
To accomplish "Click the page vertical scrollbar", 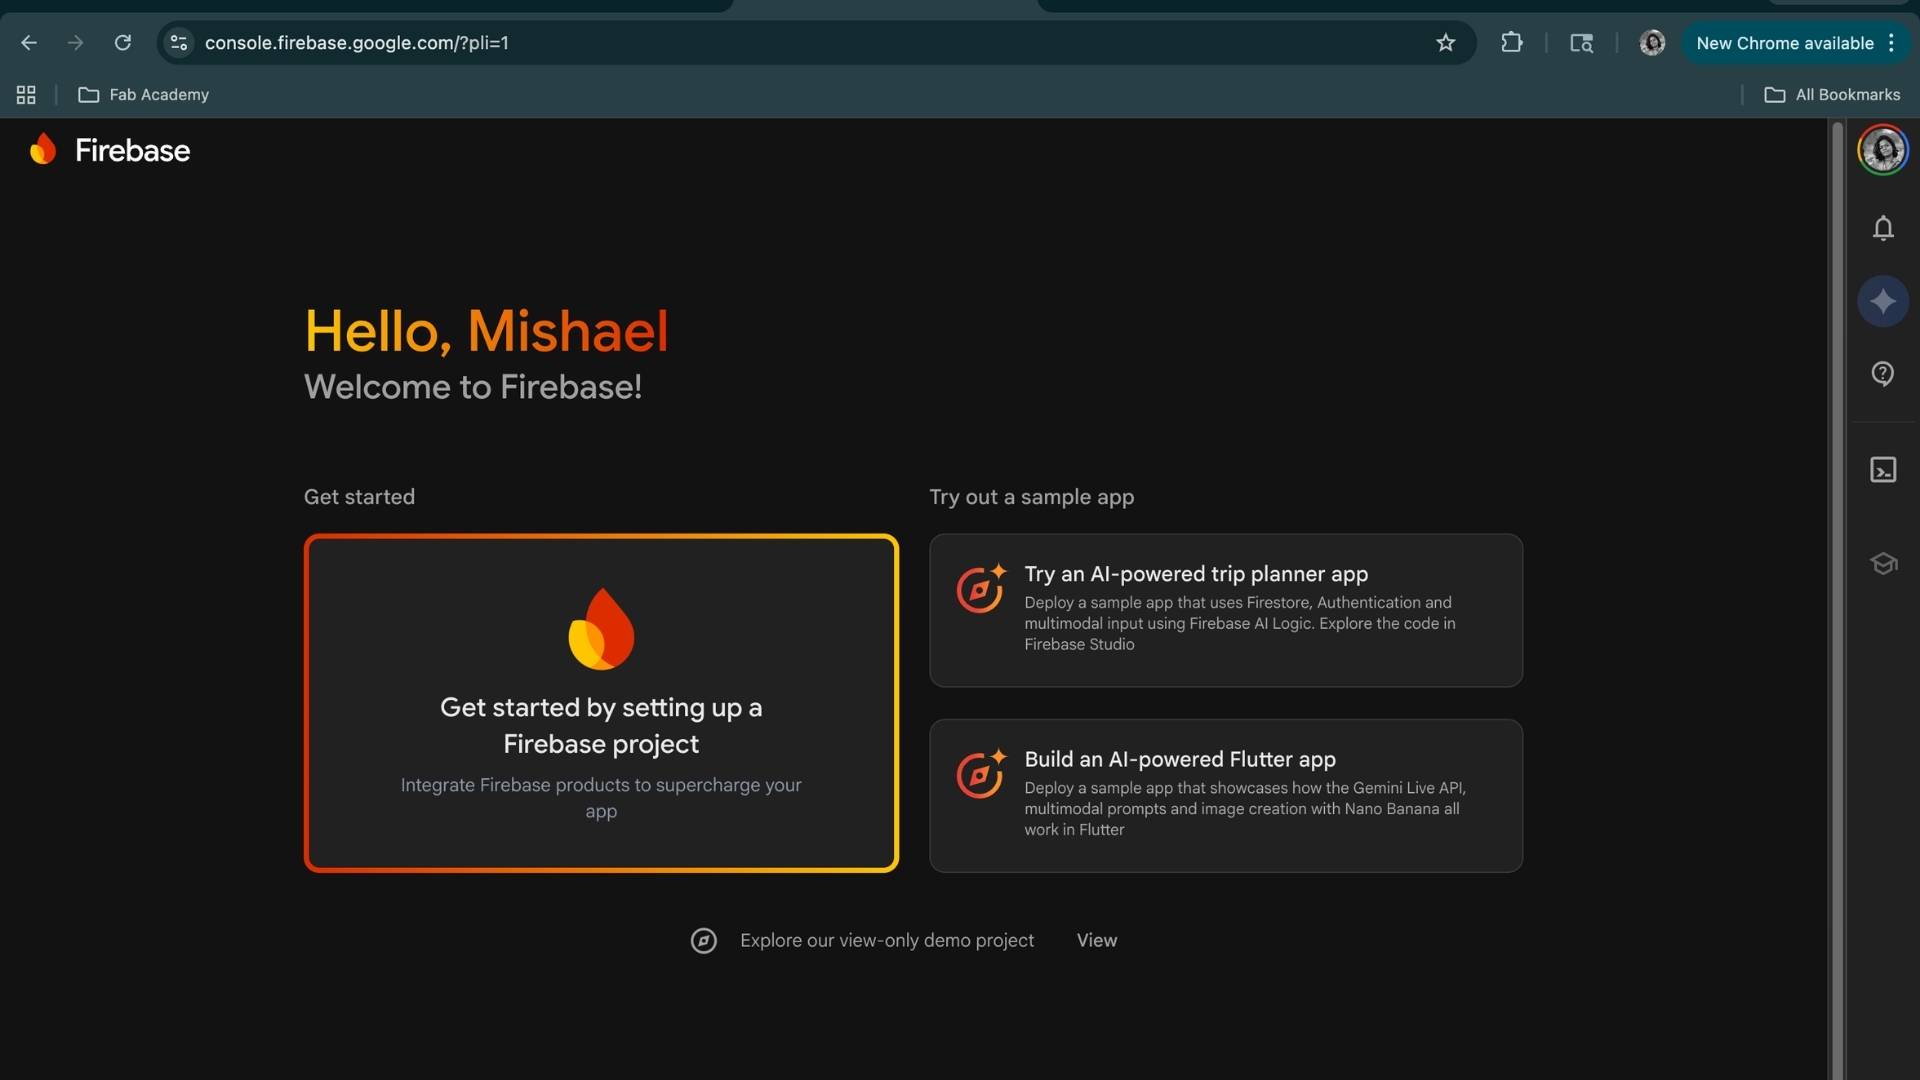I will tap(1836, 600).
